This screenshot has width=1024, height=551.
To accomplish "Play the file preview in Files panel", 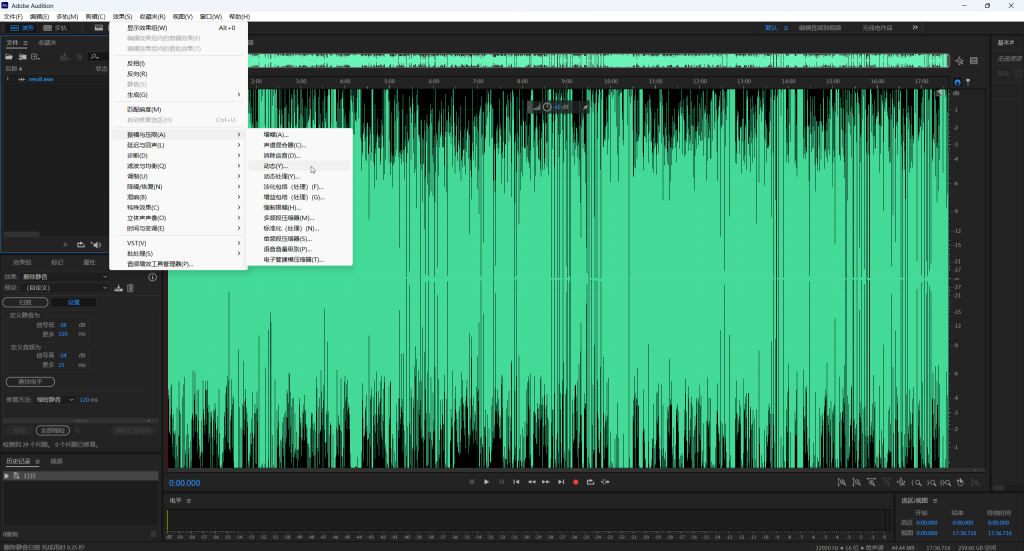I will (x=65, y=245).
